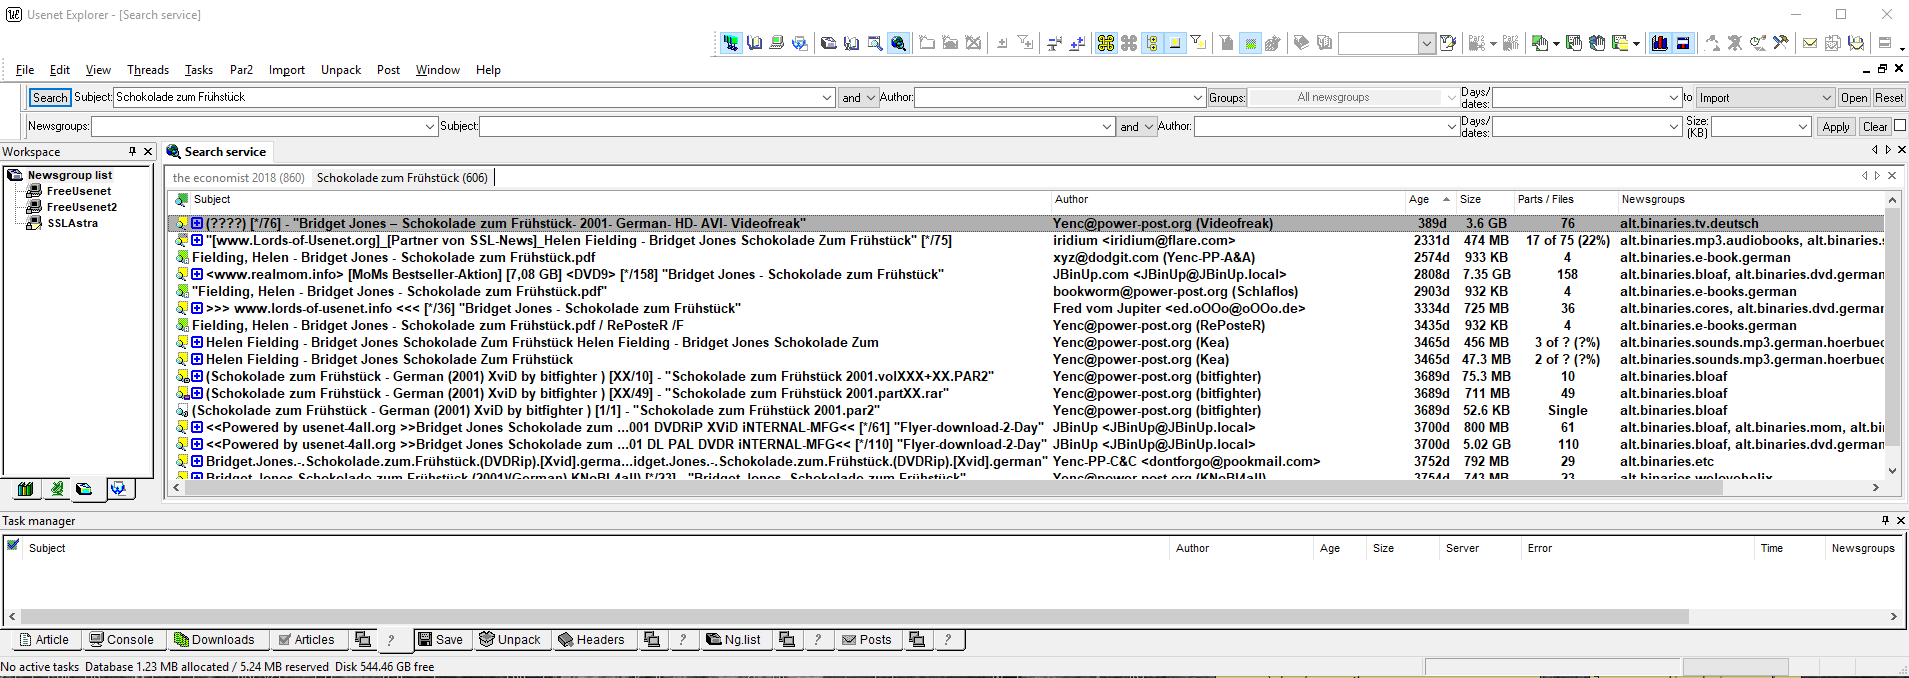Click the Reset button

[x=1888, y=98]
